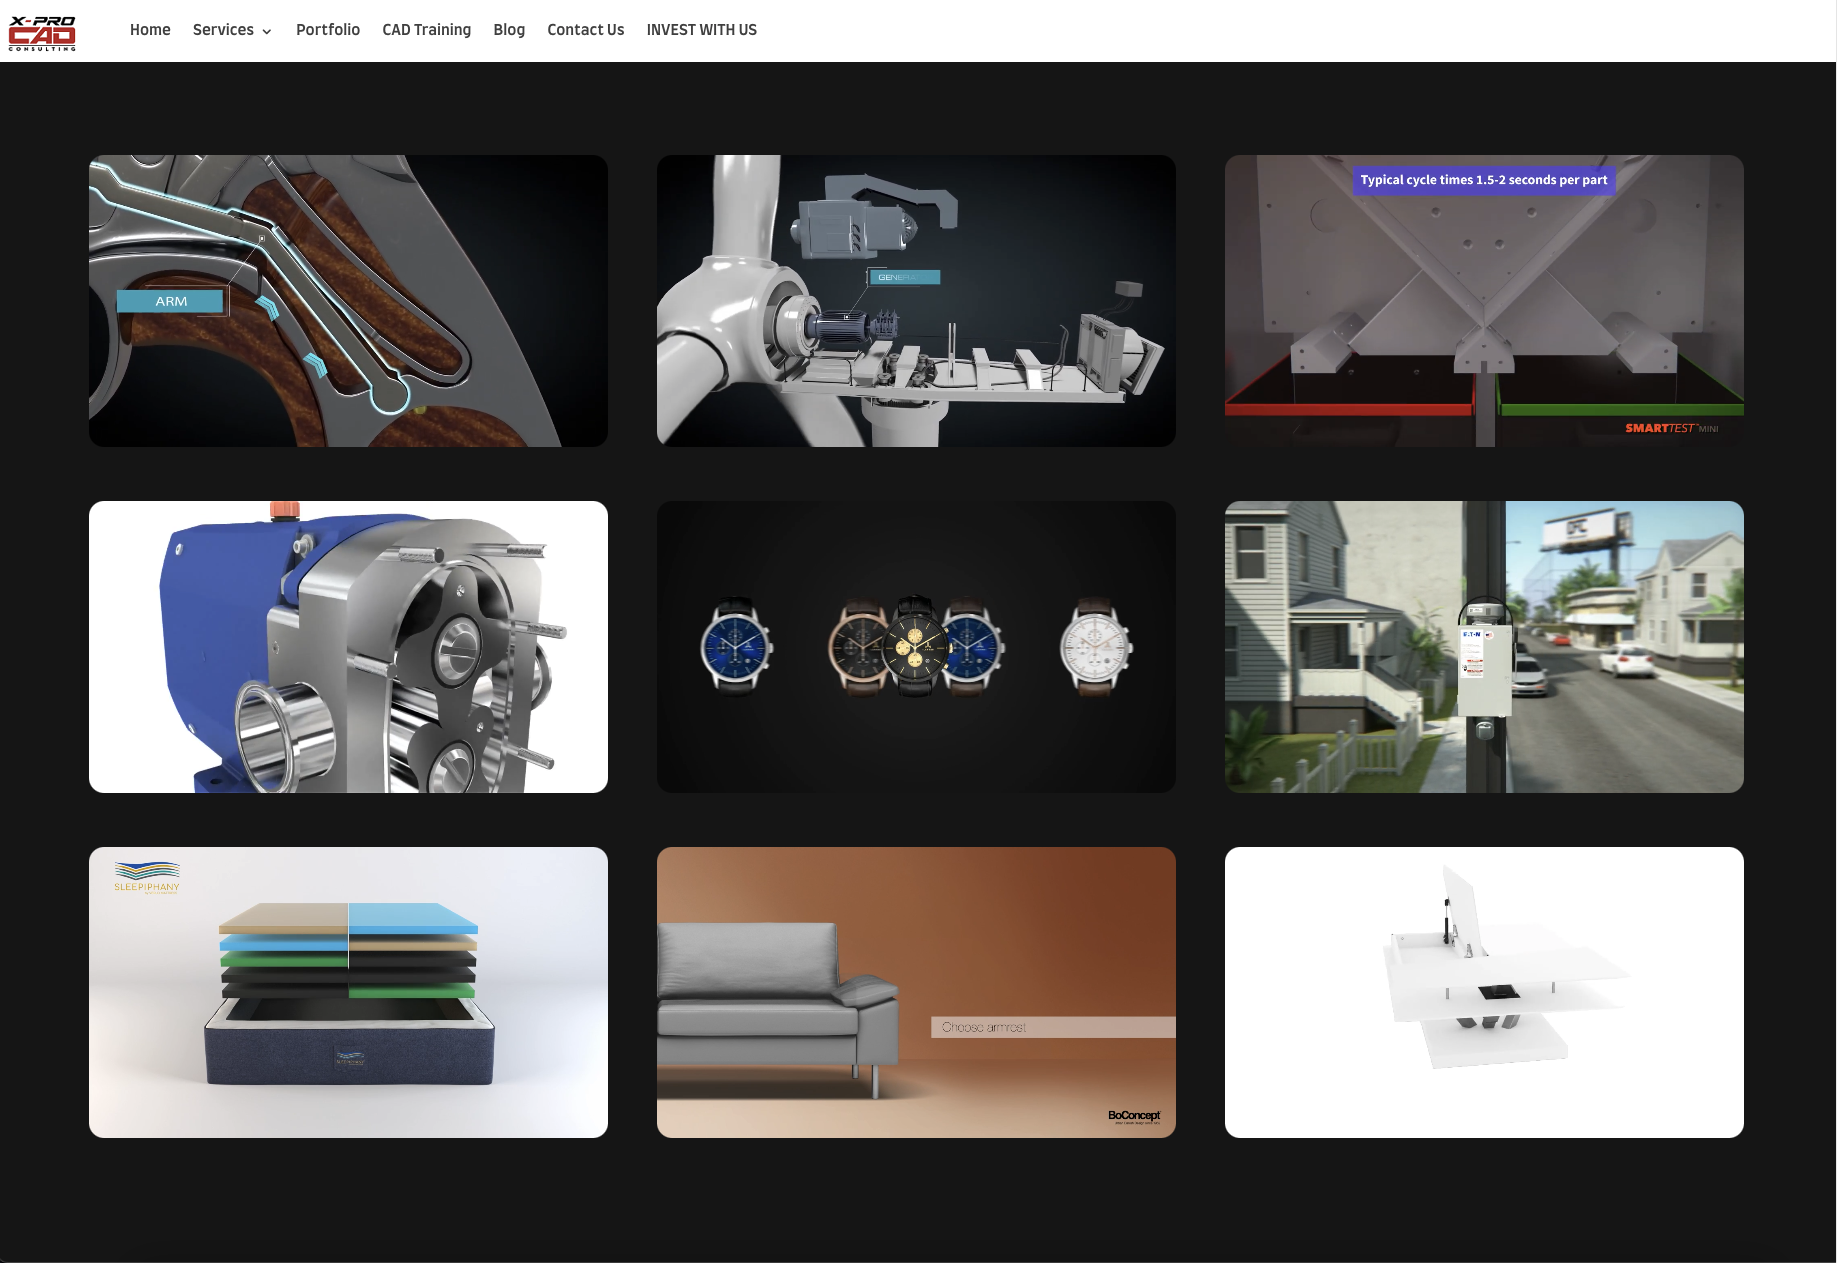Viewport: 1837px width, 1263px height.
Task: Expand the Services dropdown menu
Action: 223,30
